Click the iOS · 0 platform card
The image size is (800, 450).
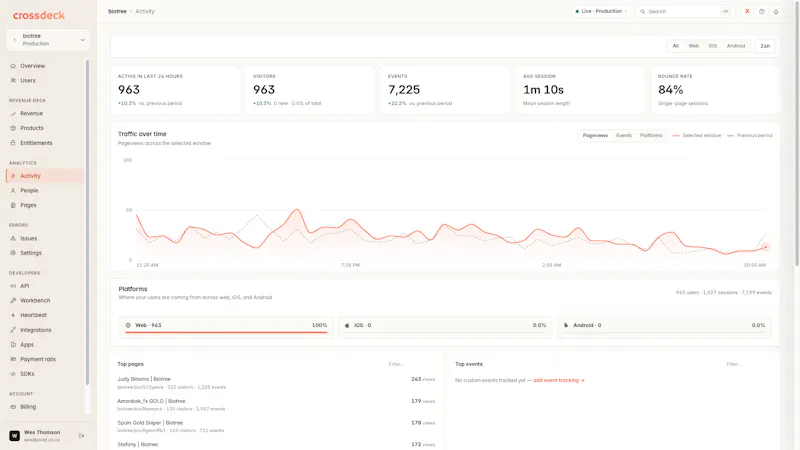point(445,326)
